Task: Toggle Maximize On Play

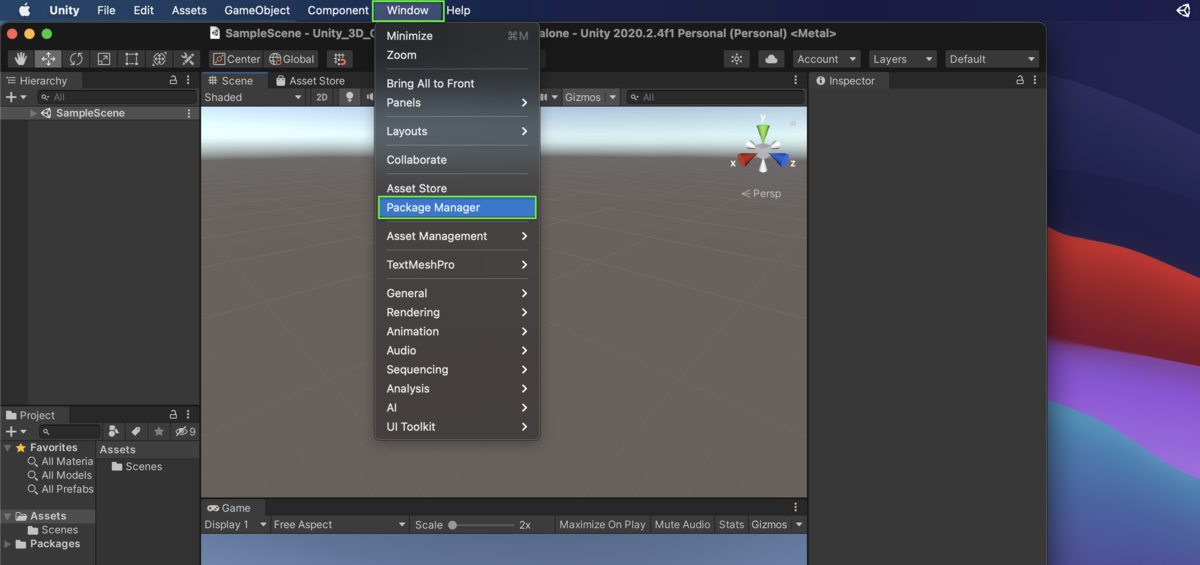Action: pyautogui.click(x=602, y=524)
